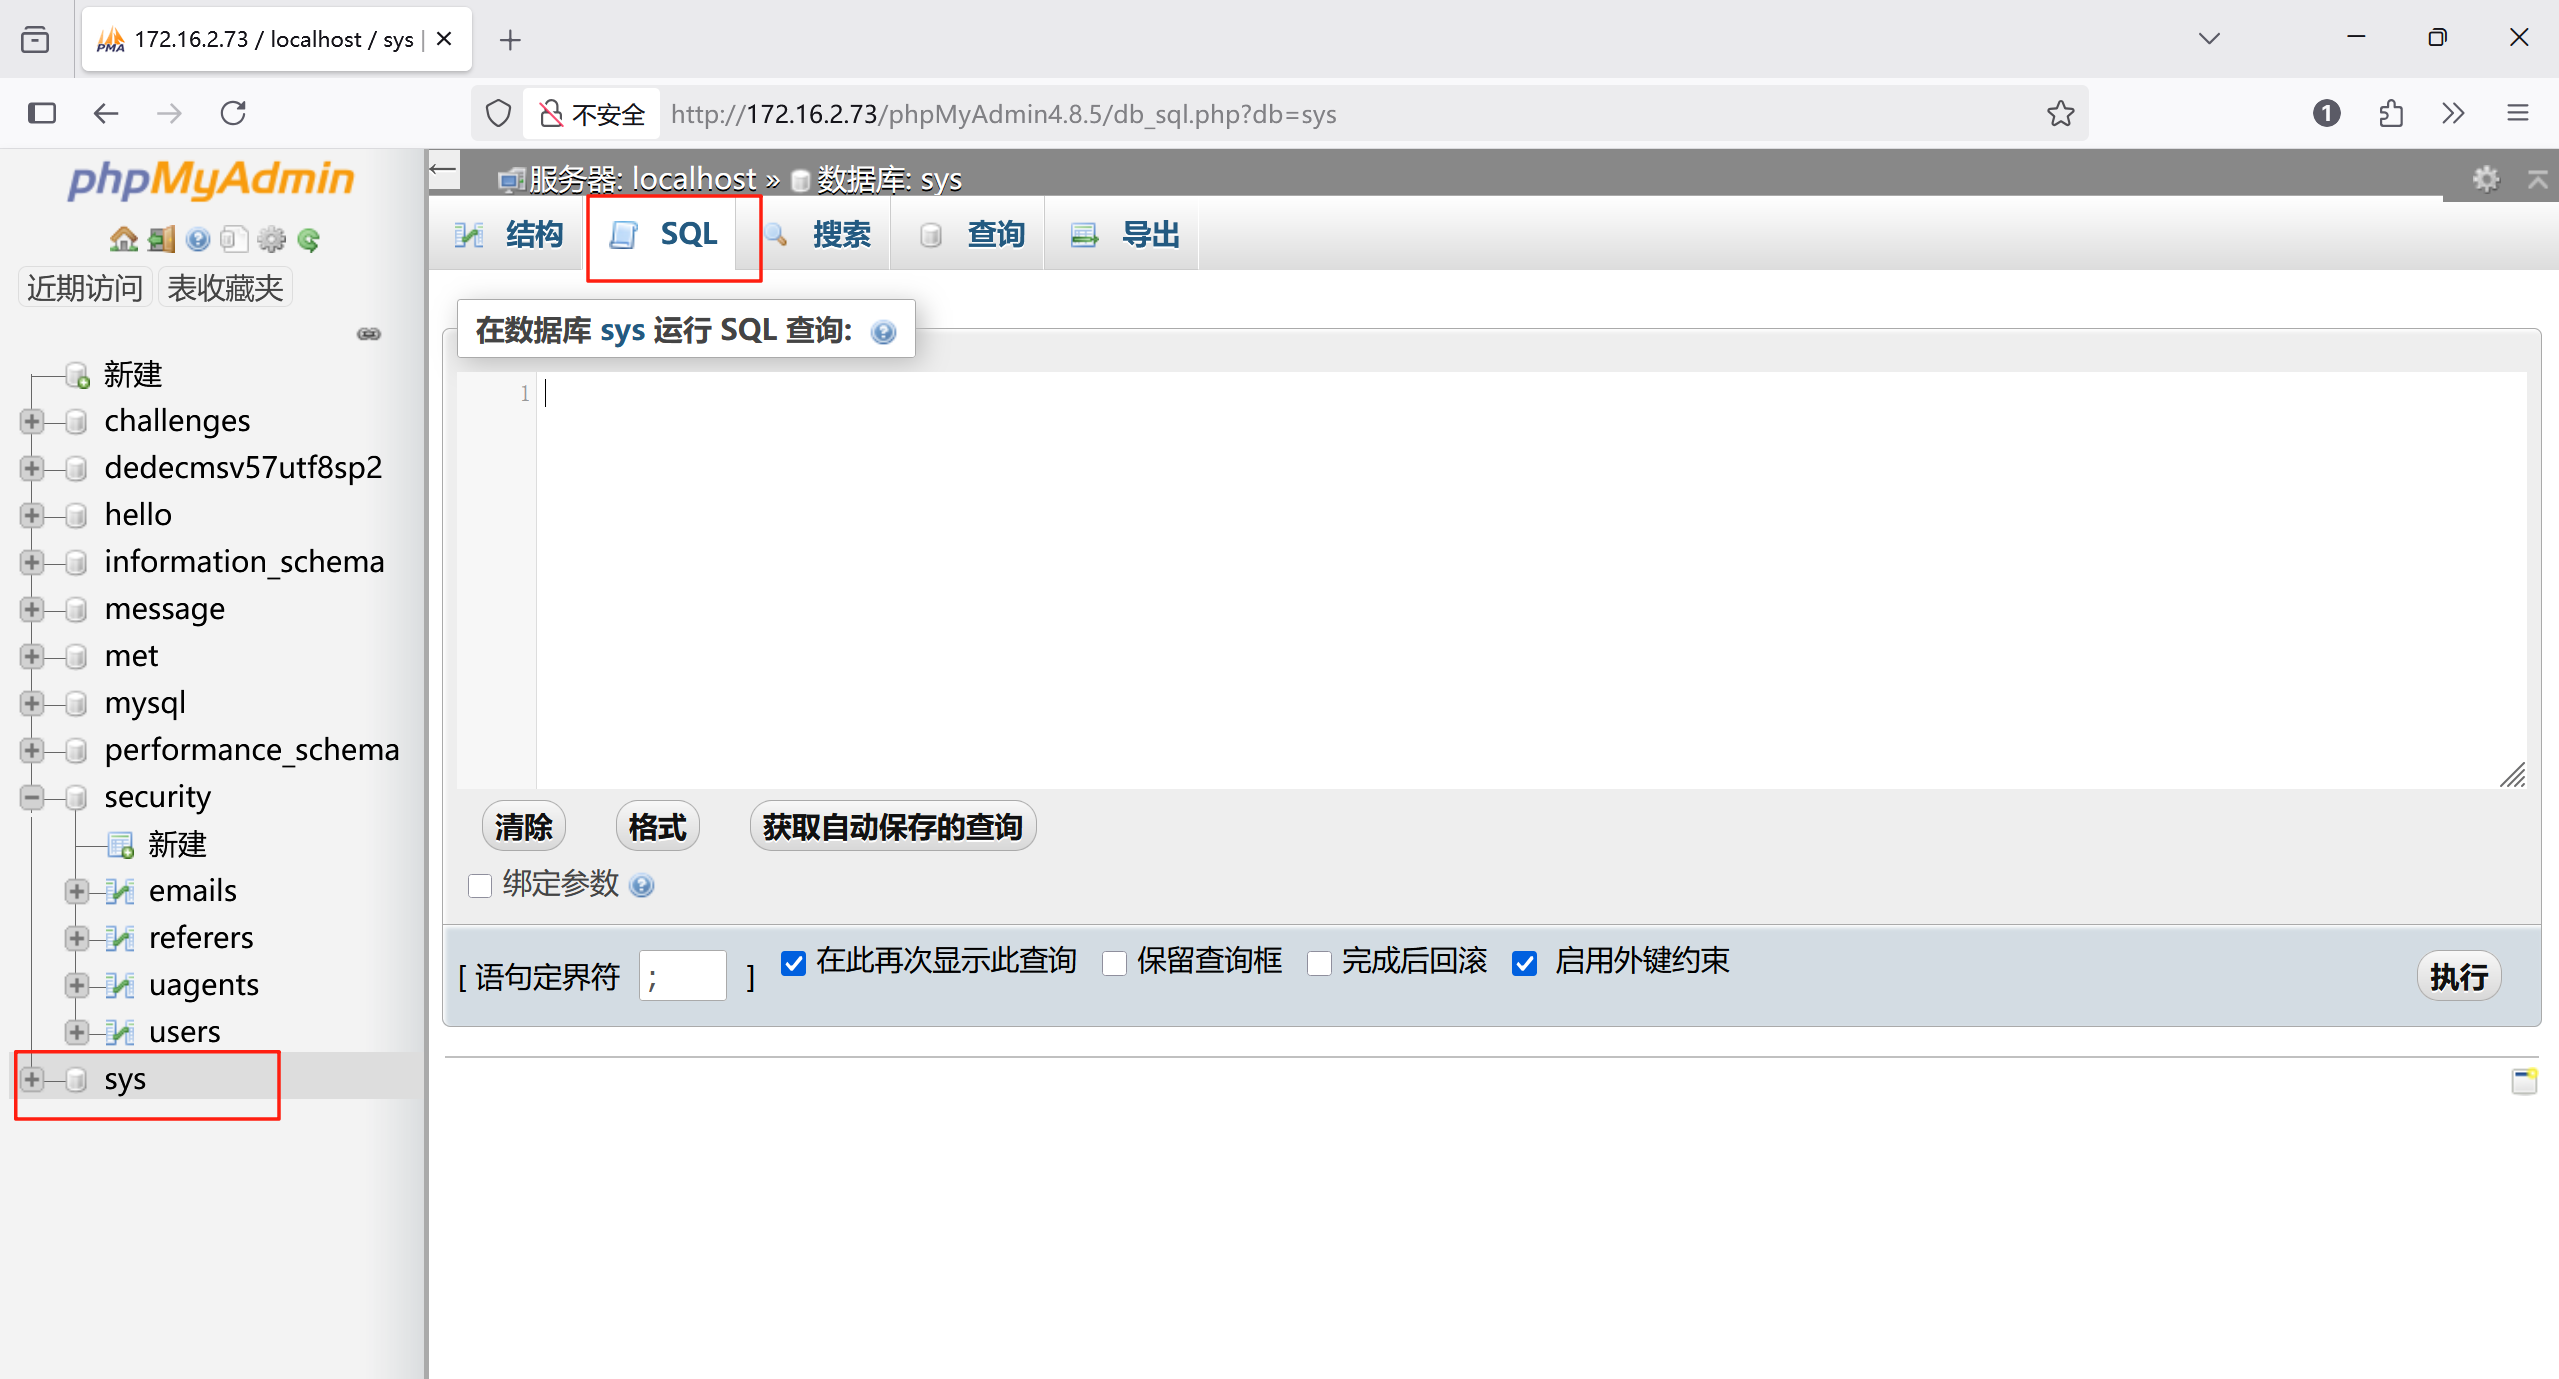
Task: Bookmark page with star icon
Action: tap(2061, 114)
